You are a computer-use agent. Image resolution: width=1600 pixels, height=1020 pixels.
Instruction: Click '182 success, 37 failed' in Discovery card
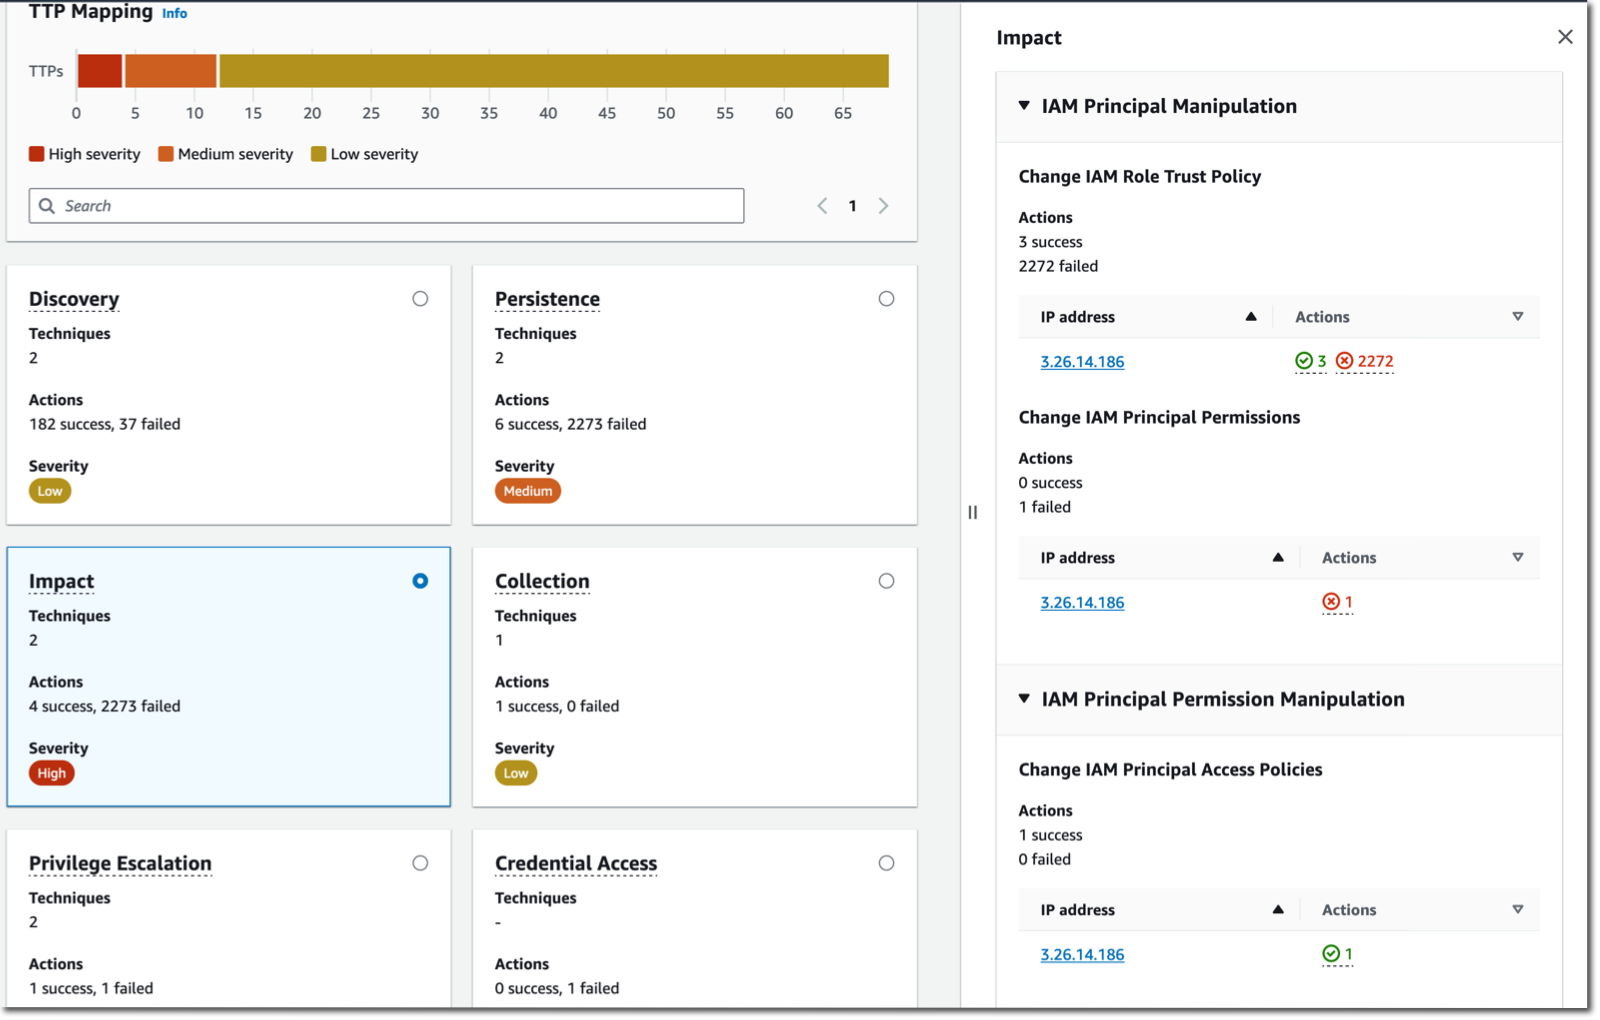(x=105, y=424)
